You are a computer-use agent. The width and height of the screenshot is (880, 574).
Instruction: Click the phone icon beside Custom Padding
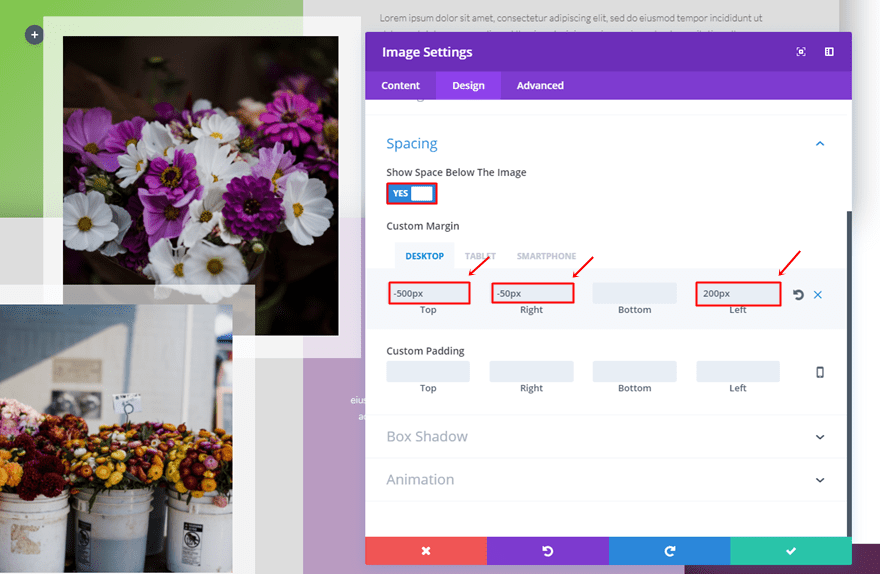820,372
